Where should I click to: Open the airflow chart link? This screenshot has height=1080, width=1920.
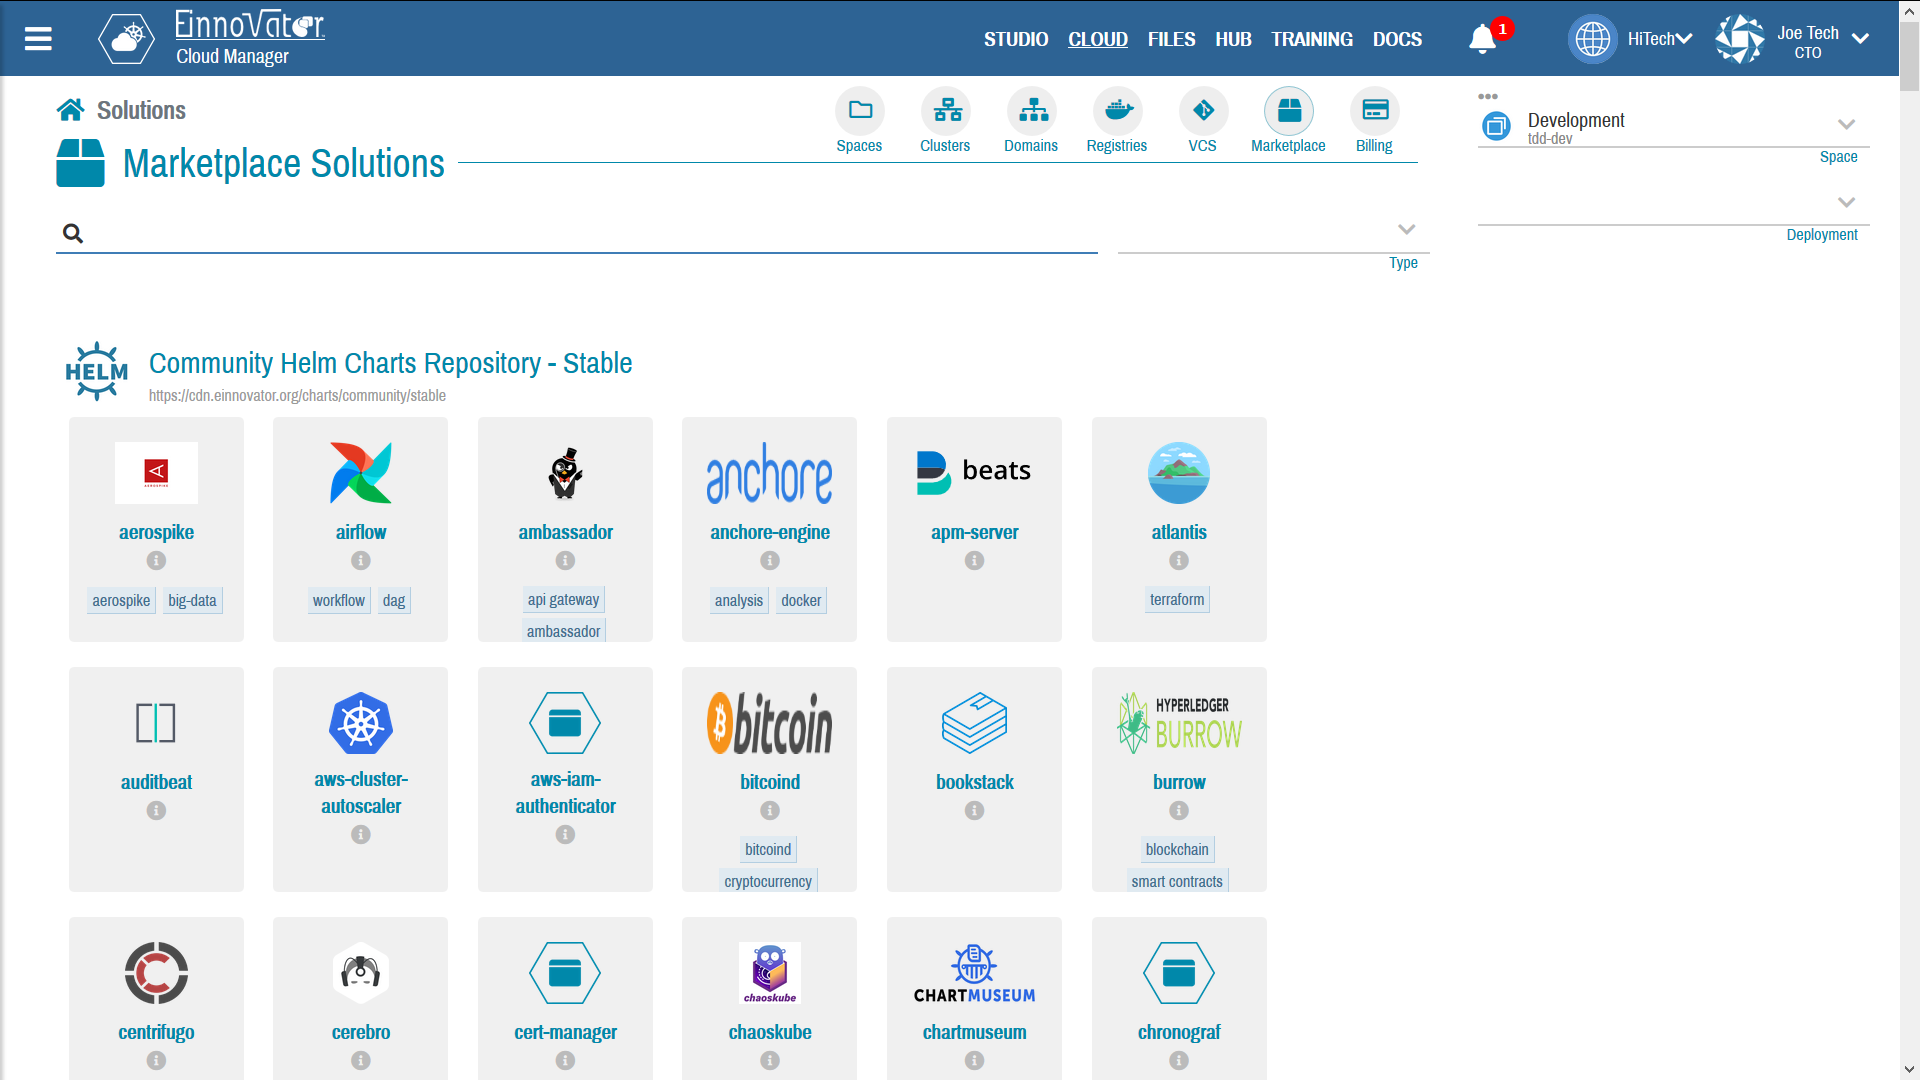(361, 532)
